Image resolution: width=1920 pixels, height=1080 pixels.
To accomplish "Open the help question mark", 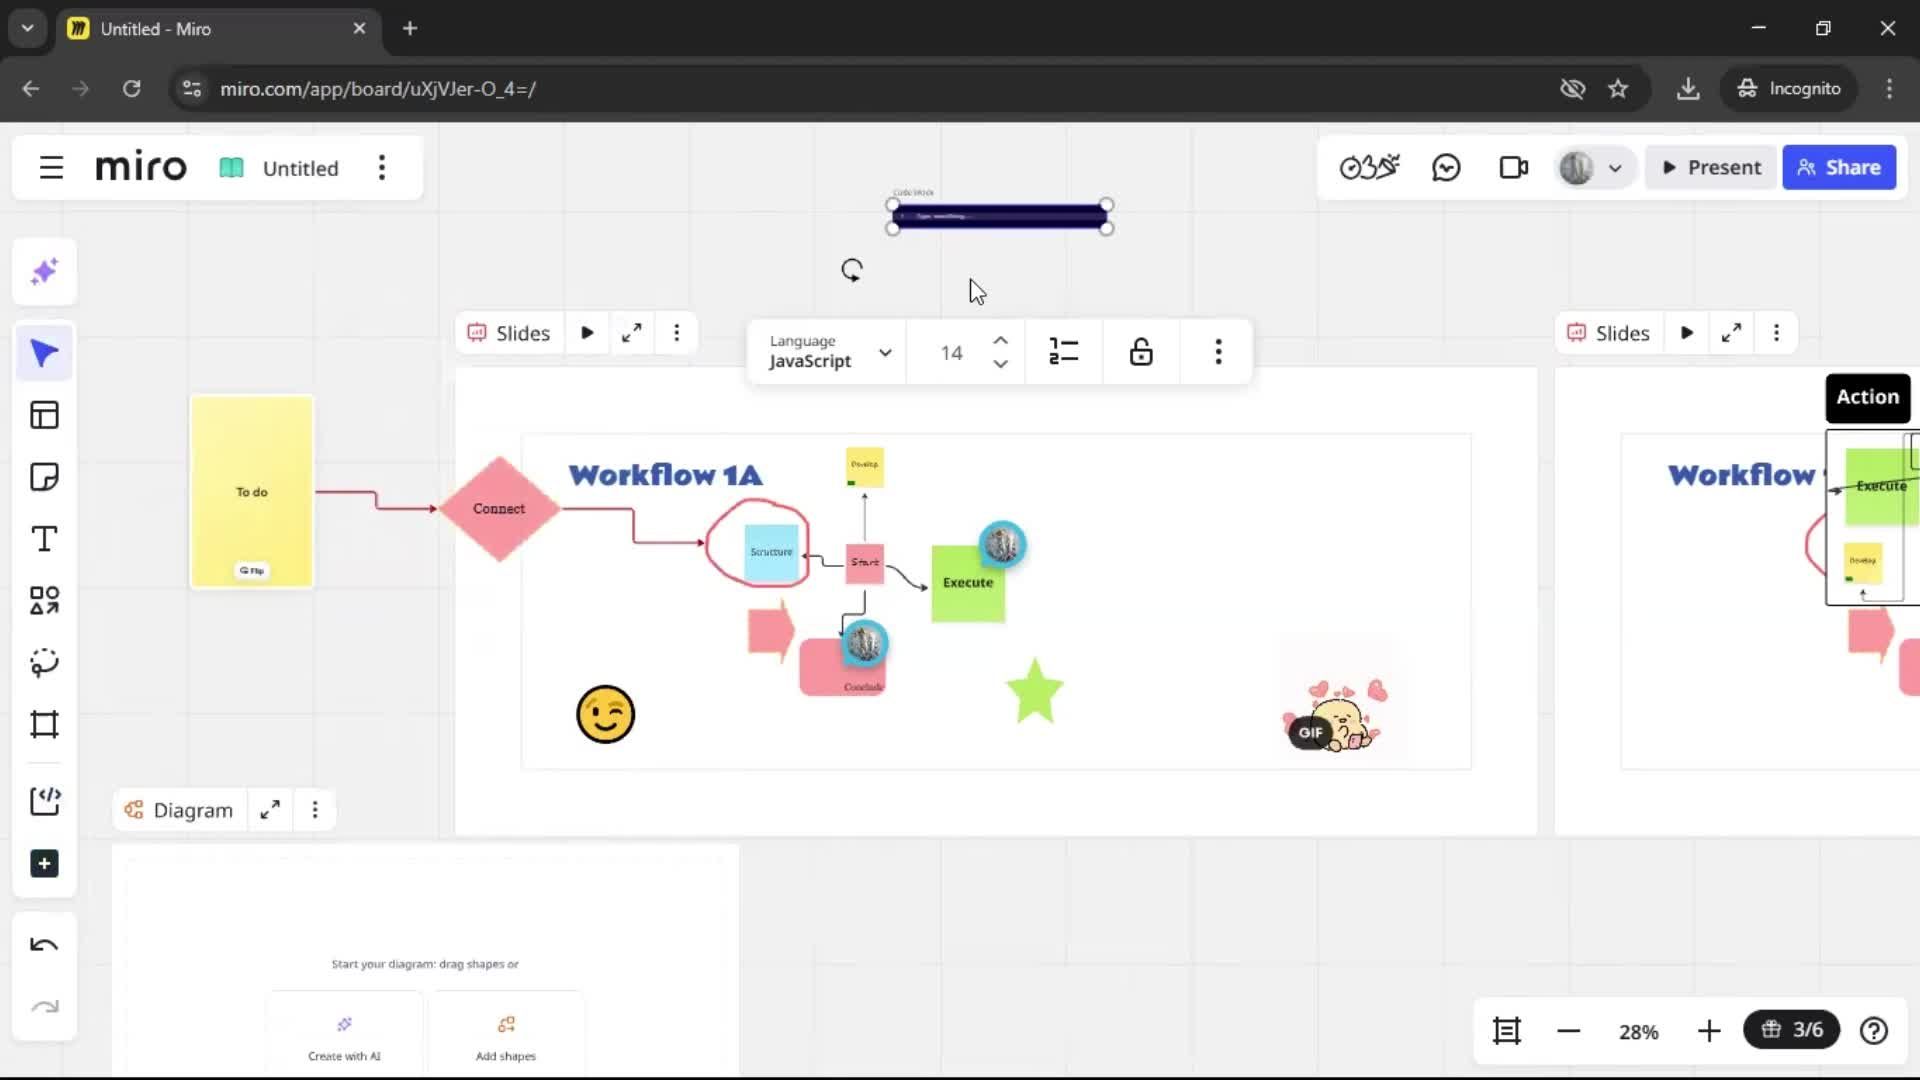I will [x=1874, y=1031].
